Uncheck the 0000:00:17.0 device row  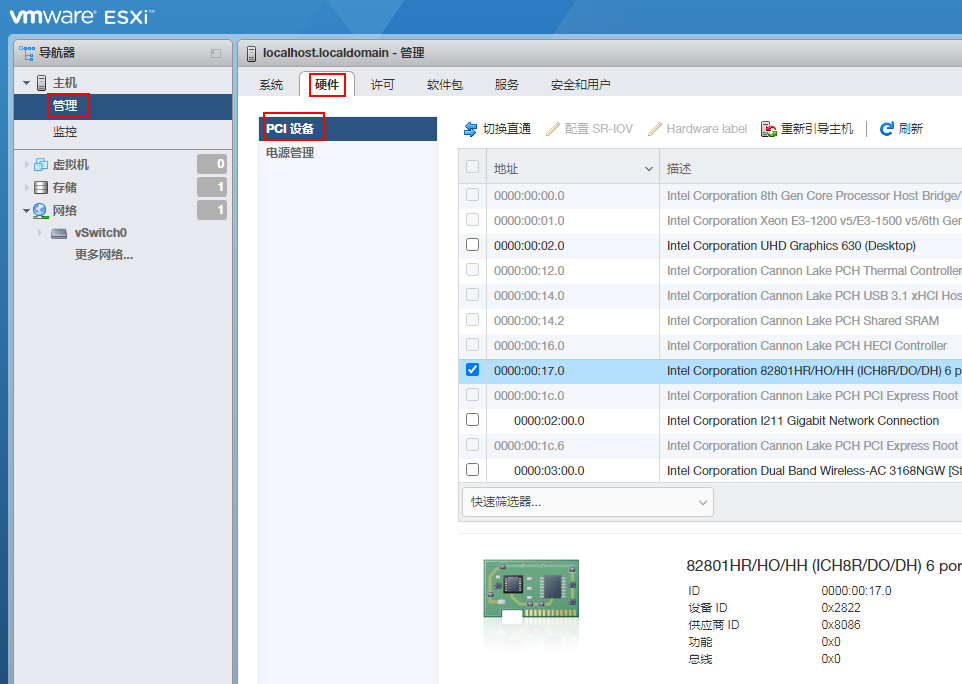point(472,370)
